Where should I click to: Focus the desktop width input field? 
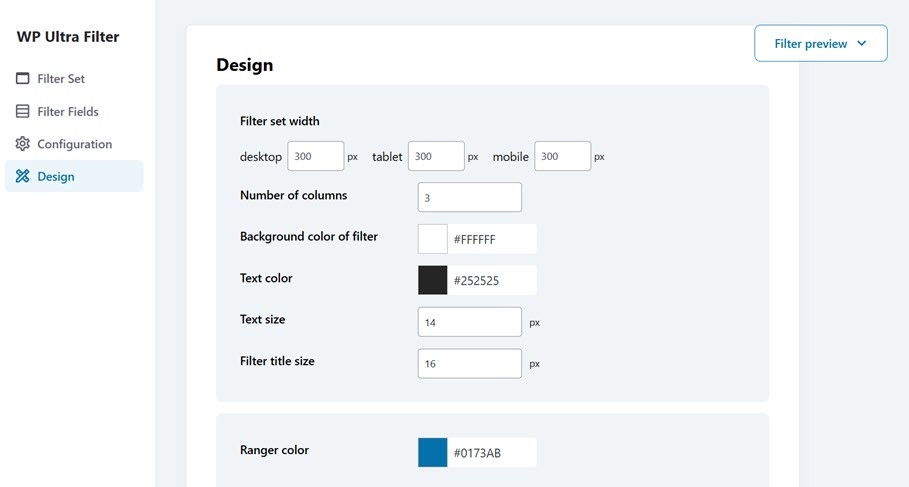pos(316,157)
